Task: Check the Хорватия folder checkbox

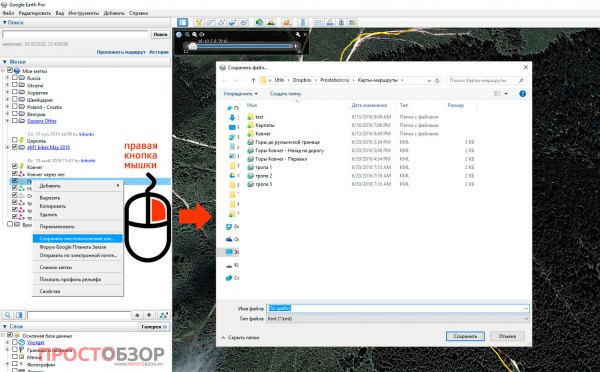Action: (15, 92)
